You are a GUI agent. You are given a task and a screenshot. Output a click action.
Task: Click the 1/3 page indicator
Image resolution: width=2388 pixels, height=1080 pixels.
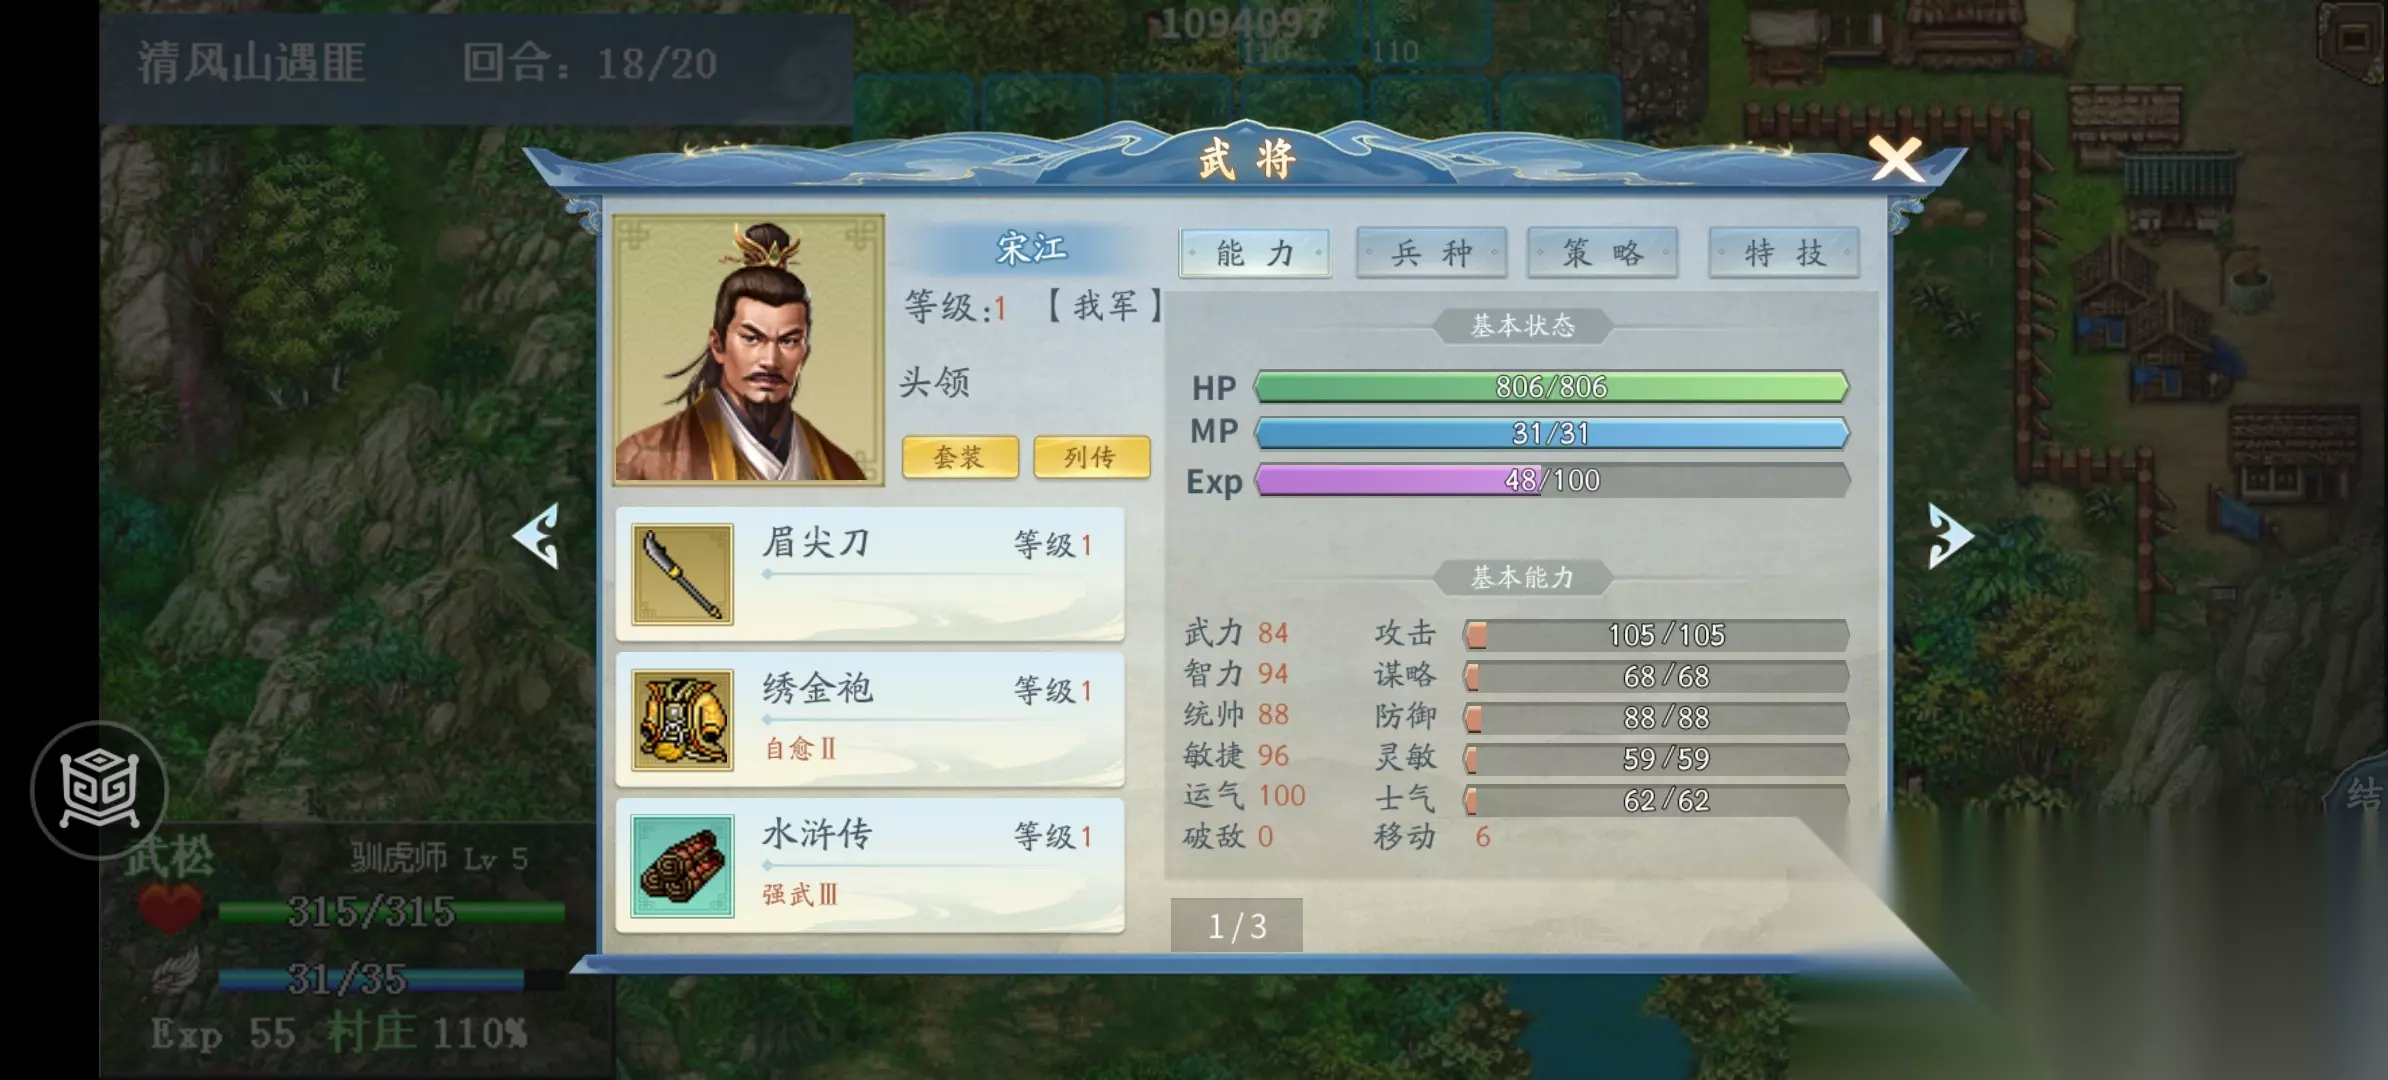(1237, 926)
